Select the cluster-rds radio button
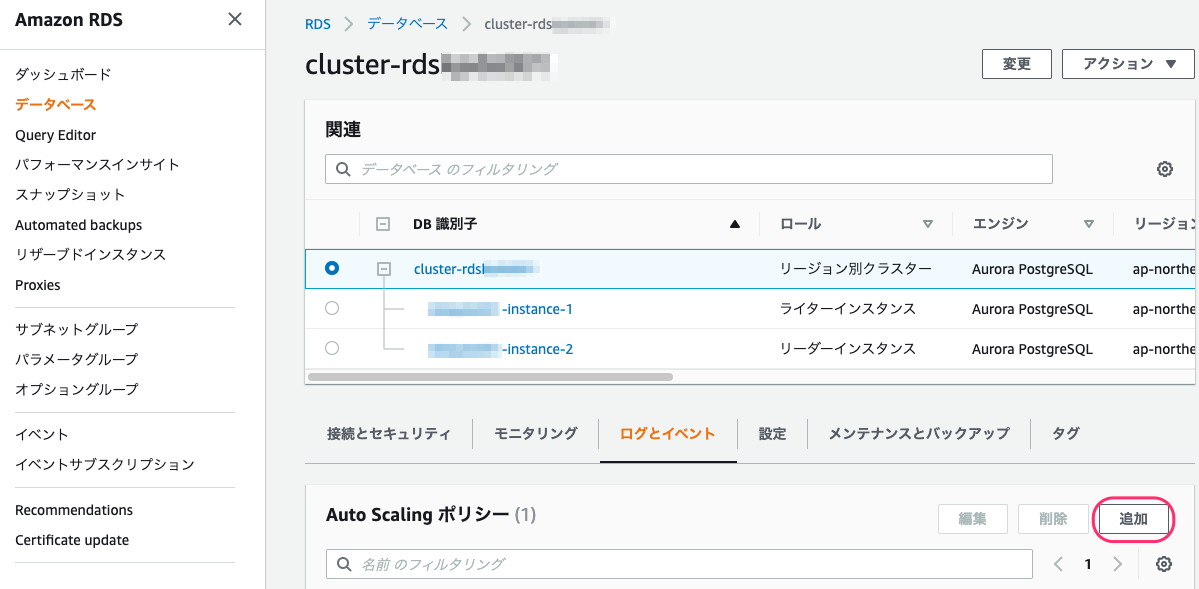The width and height of the screenshot is (1199, 589). pos(332,268)
